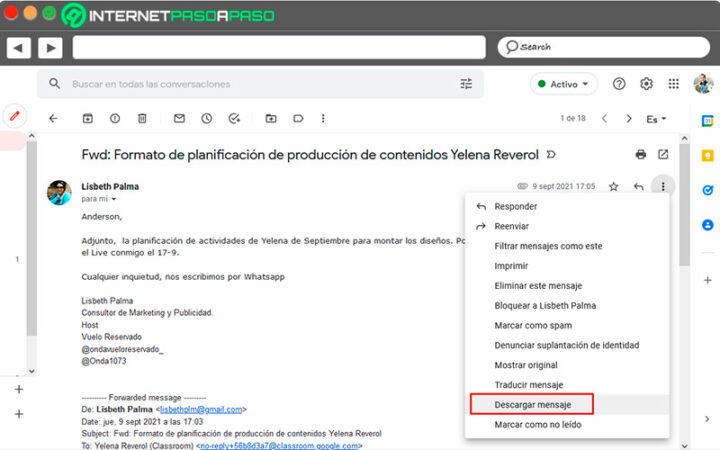Hide the side panel chevron
Screen dimensions: 720x450
707,419
